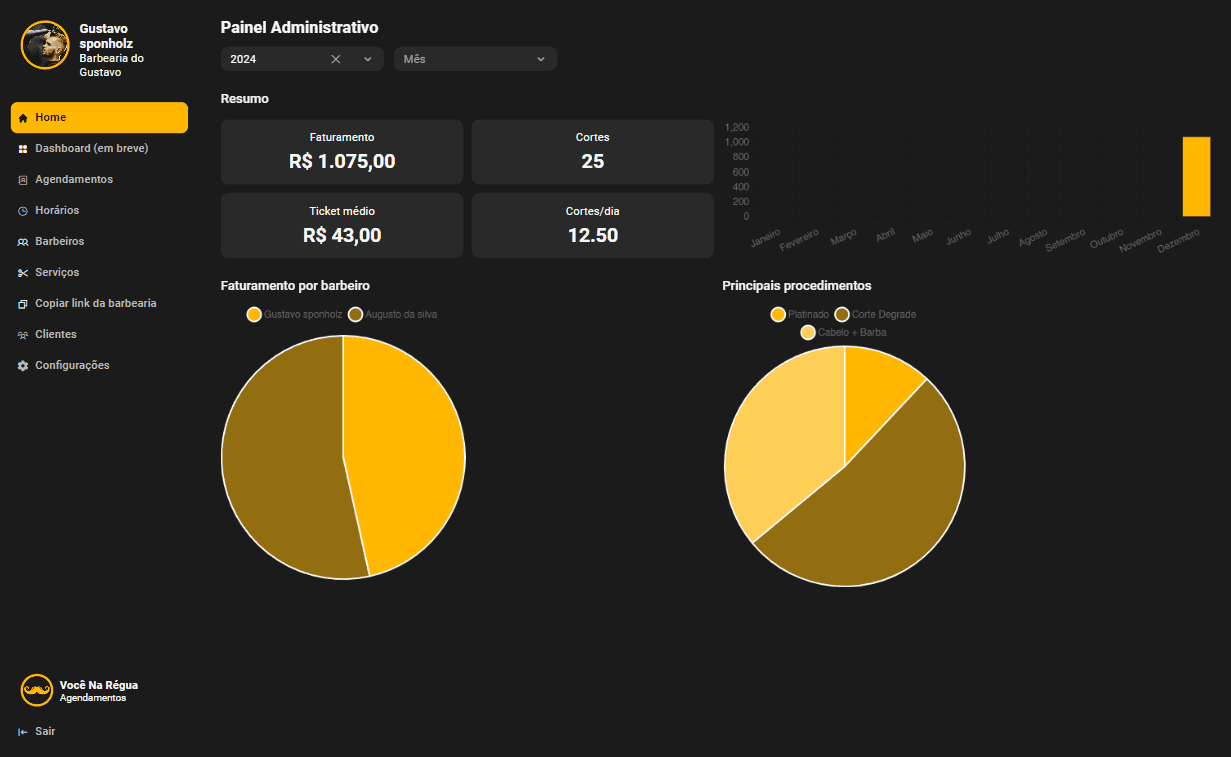Click the Cabelo + Barba legend color circle
This screenshot has height=757, width=1231.
pos(808,332)
